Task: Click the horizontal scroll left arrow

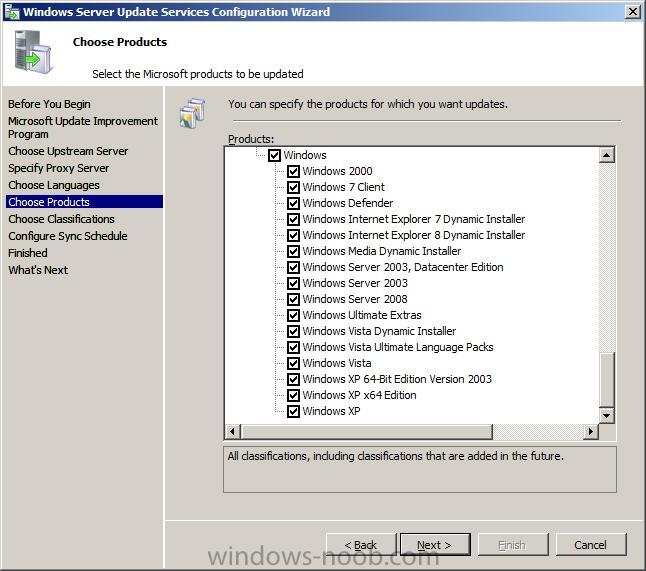Action: pyautogui.click(x=232, y=431)
